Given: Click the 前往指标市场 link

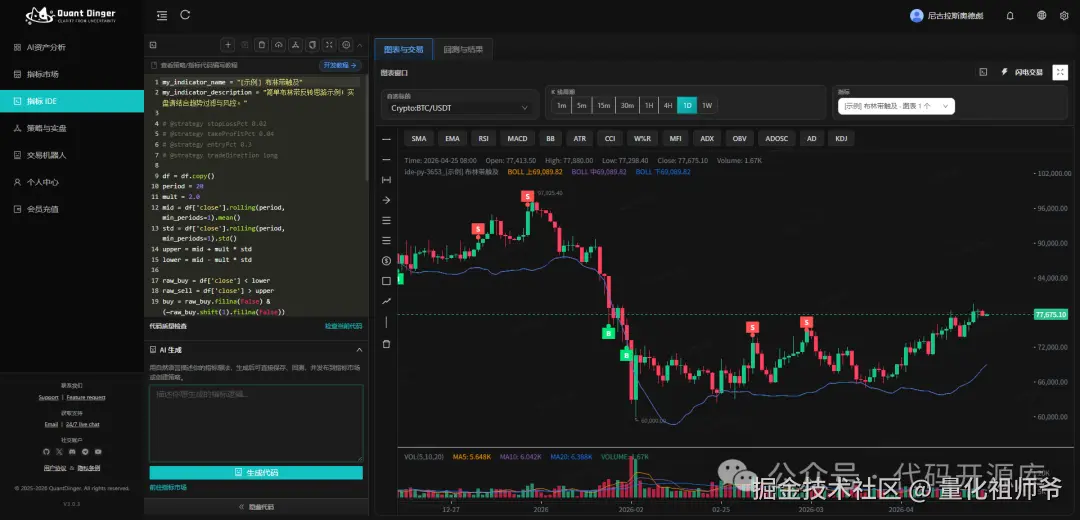Looking at the screenshot, I should [168, 487].
